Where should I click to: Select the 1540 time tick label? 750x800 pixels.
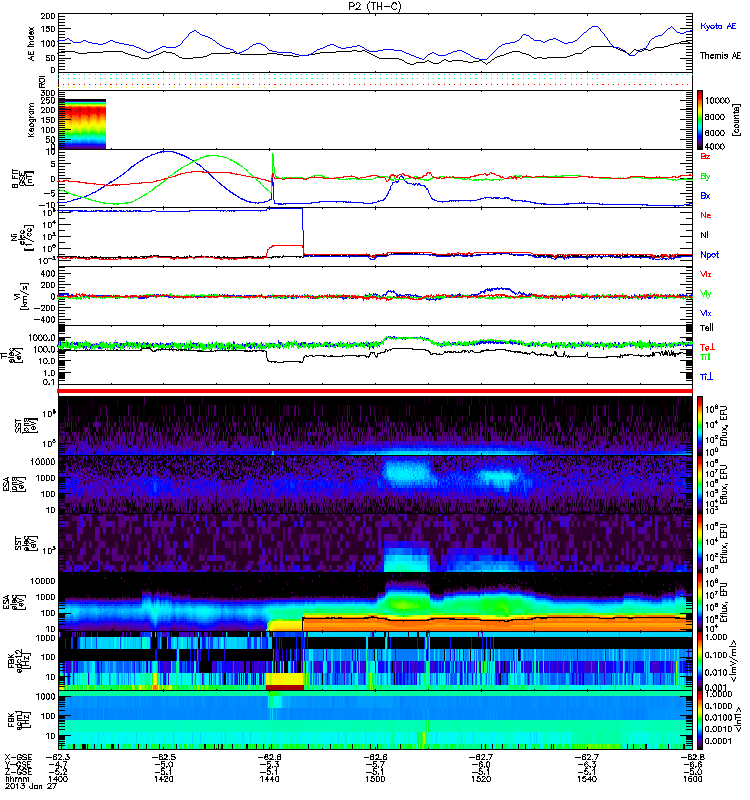click(x=587, y=779)
